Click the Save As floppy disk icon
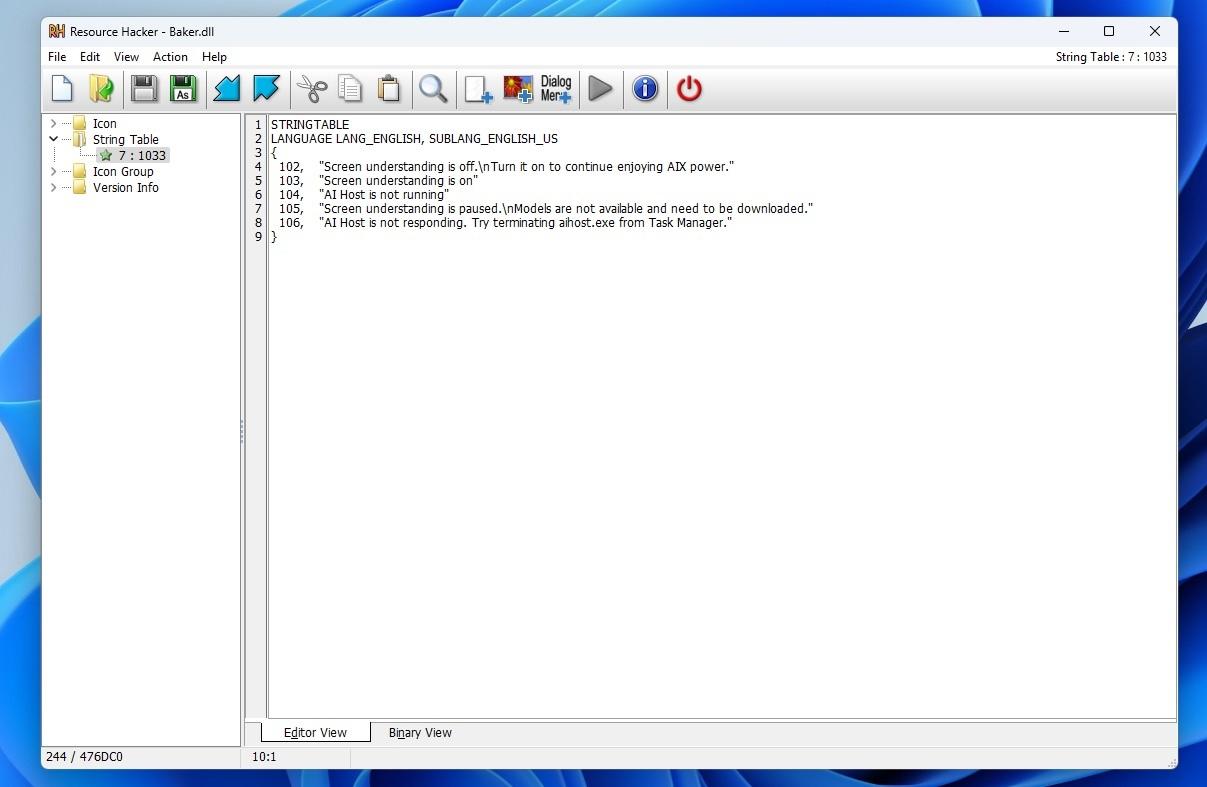 pos(182,89)
